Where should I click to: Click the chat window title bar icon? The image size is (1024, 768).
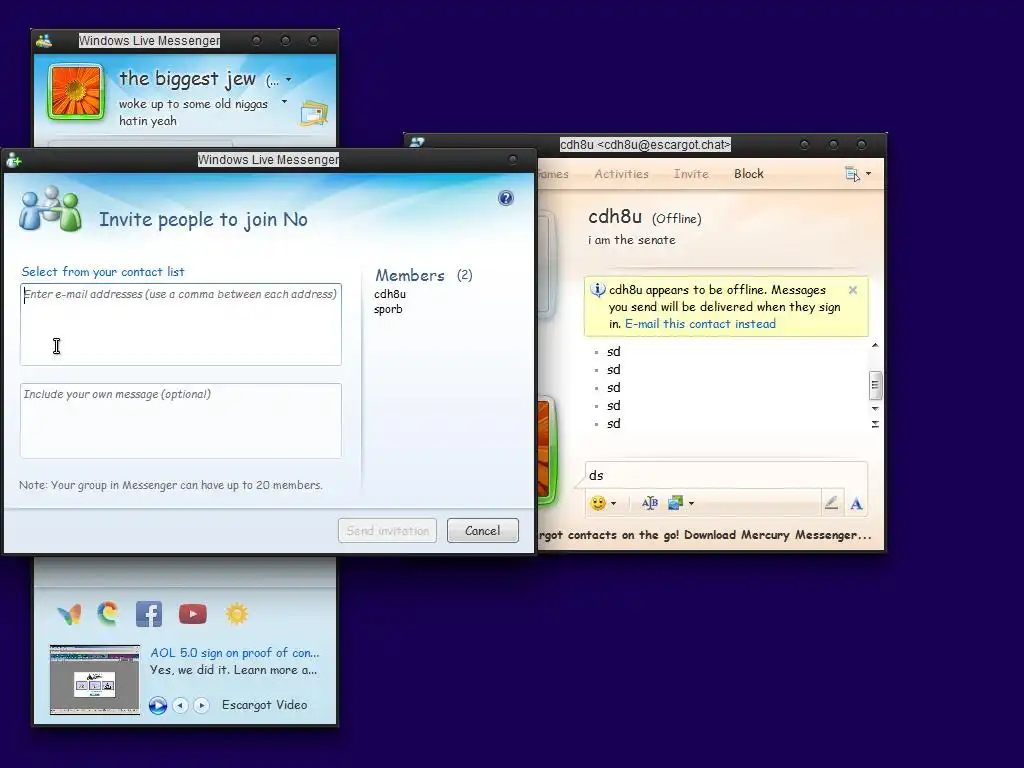(x=417, y=142)
